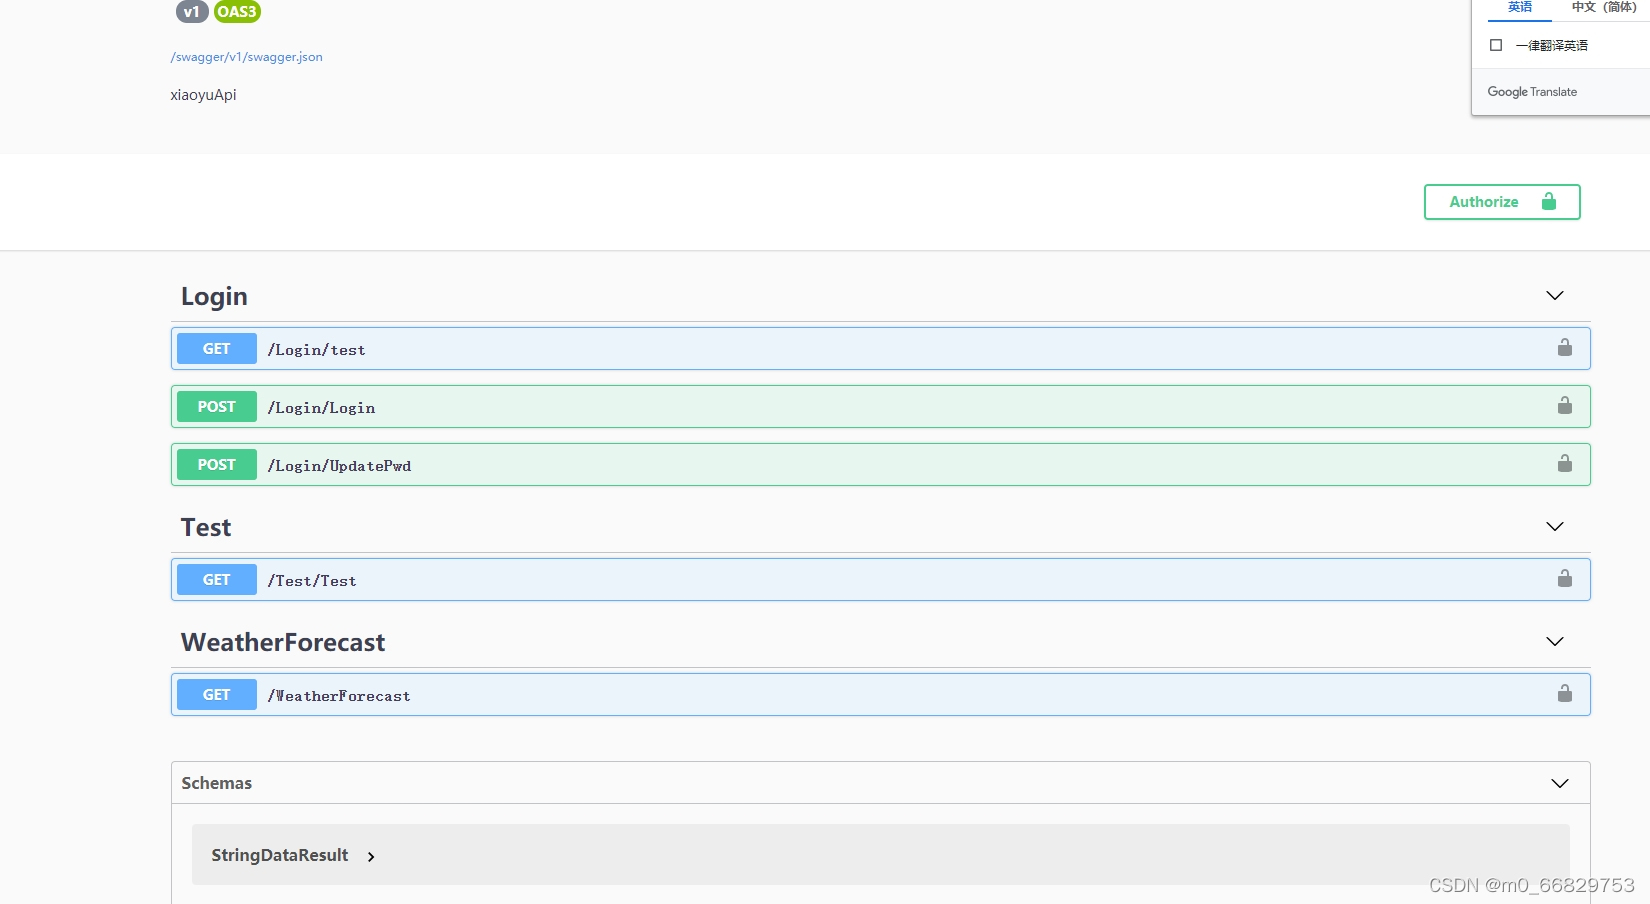Click the /Login/UpdatePwd path text
Screen dimensions: 1650x904
point(340,466)
